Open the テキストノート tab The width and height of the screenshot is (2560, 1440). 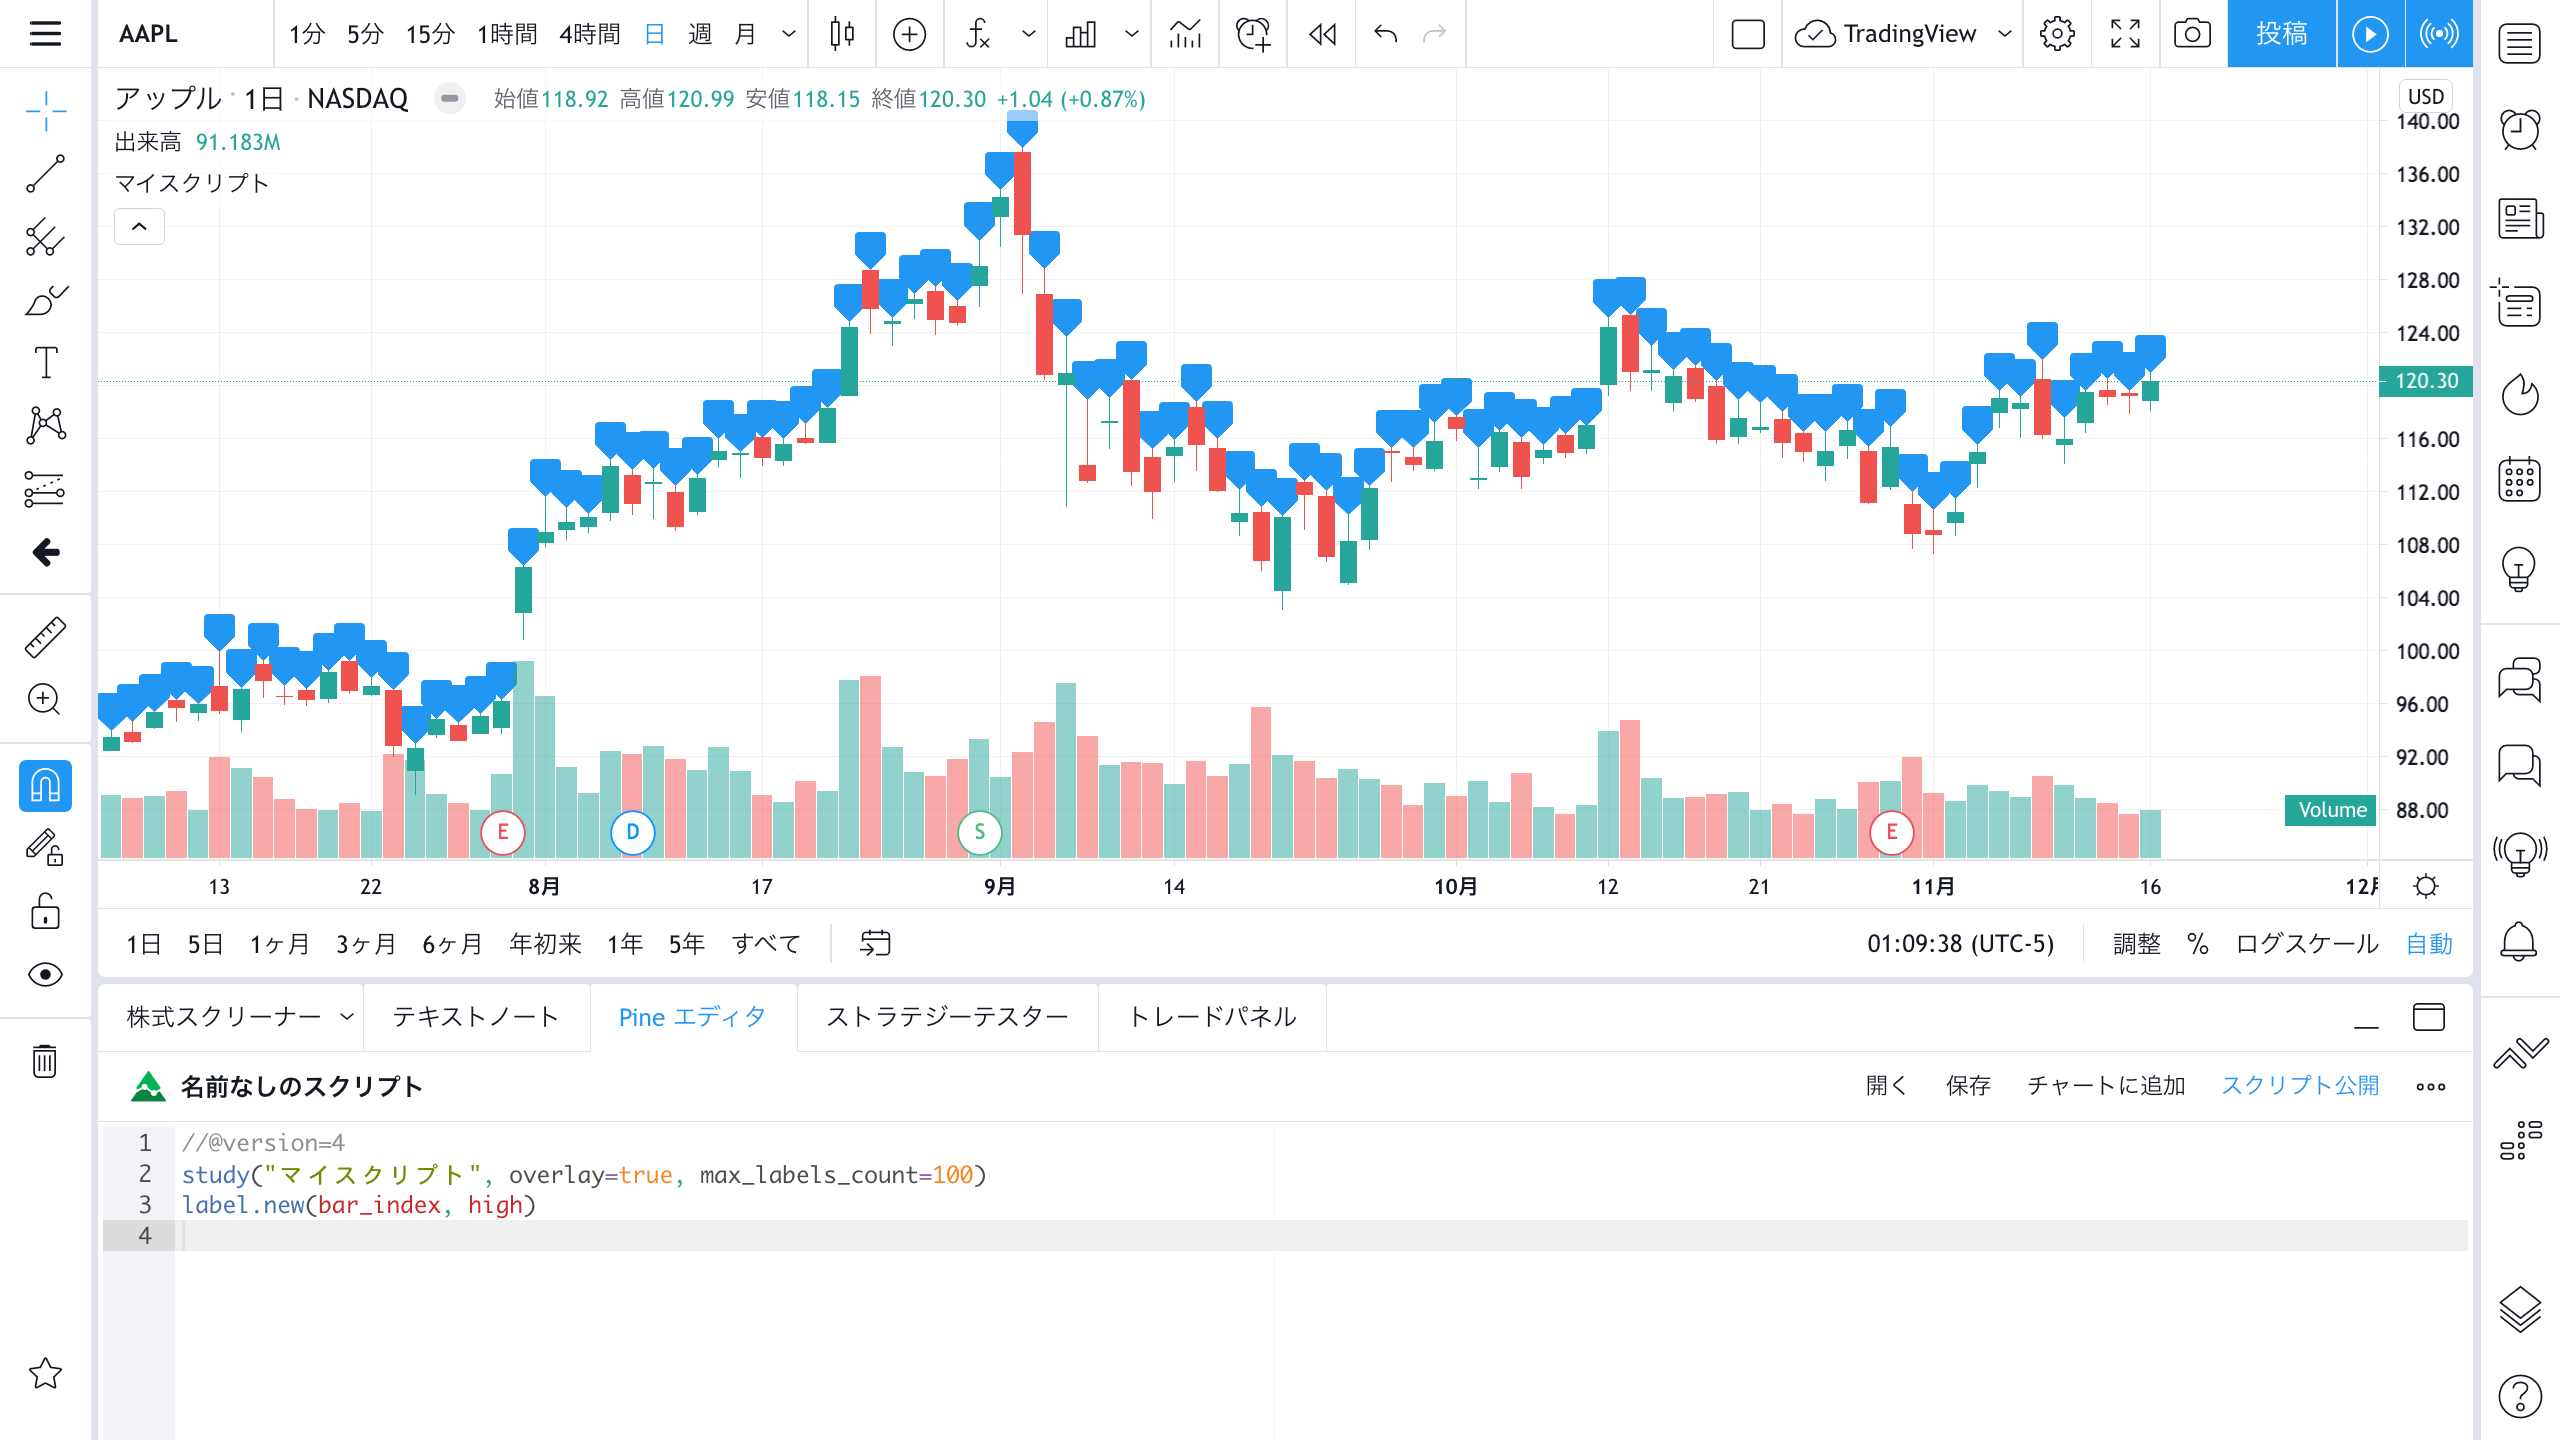[x=475, y=1017]
